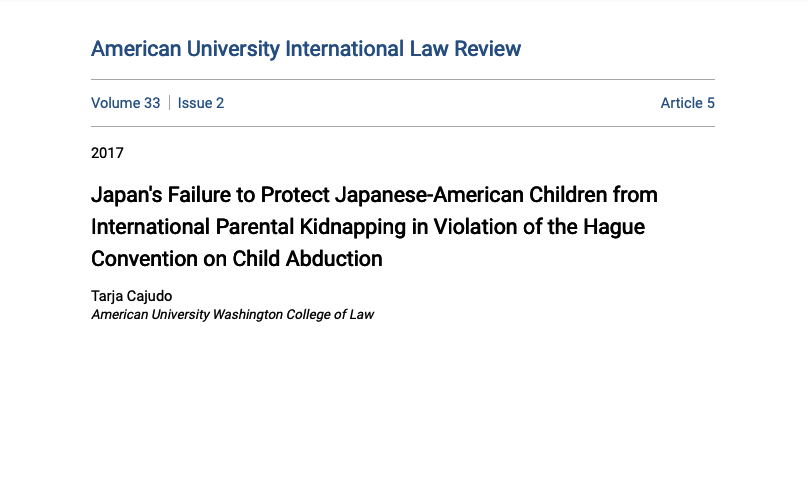The height and width of the screenshot is (497, 808).
Task: Open the Volume 33 link
Action: click(x=125, y=103)
